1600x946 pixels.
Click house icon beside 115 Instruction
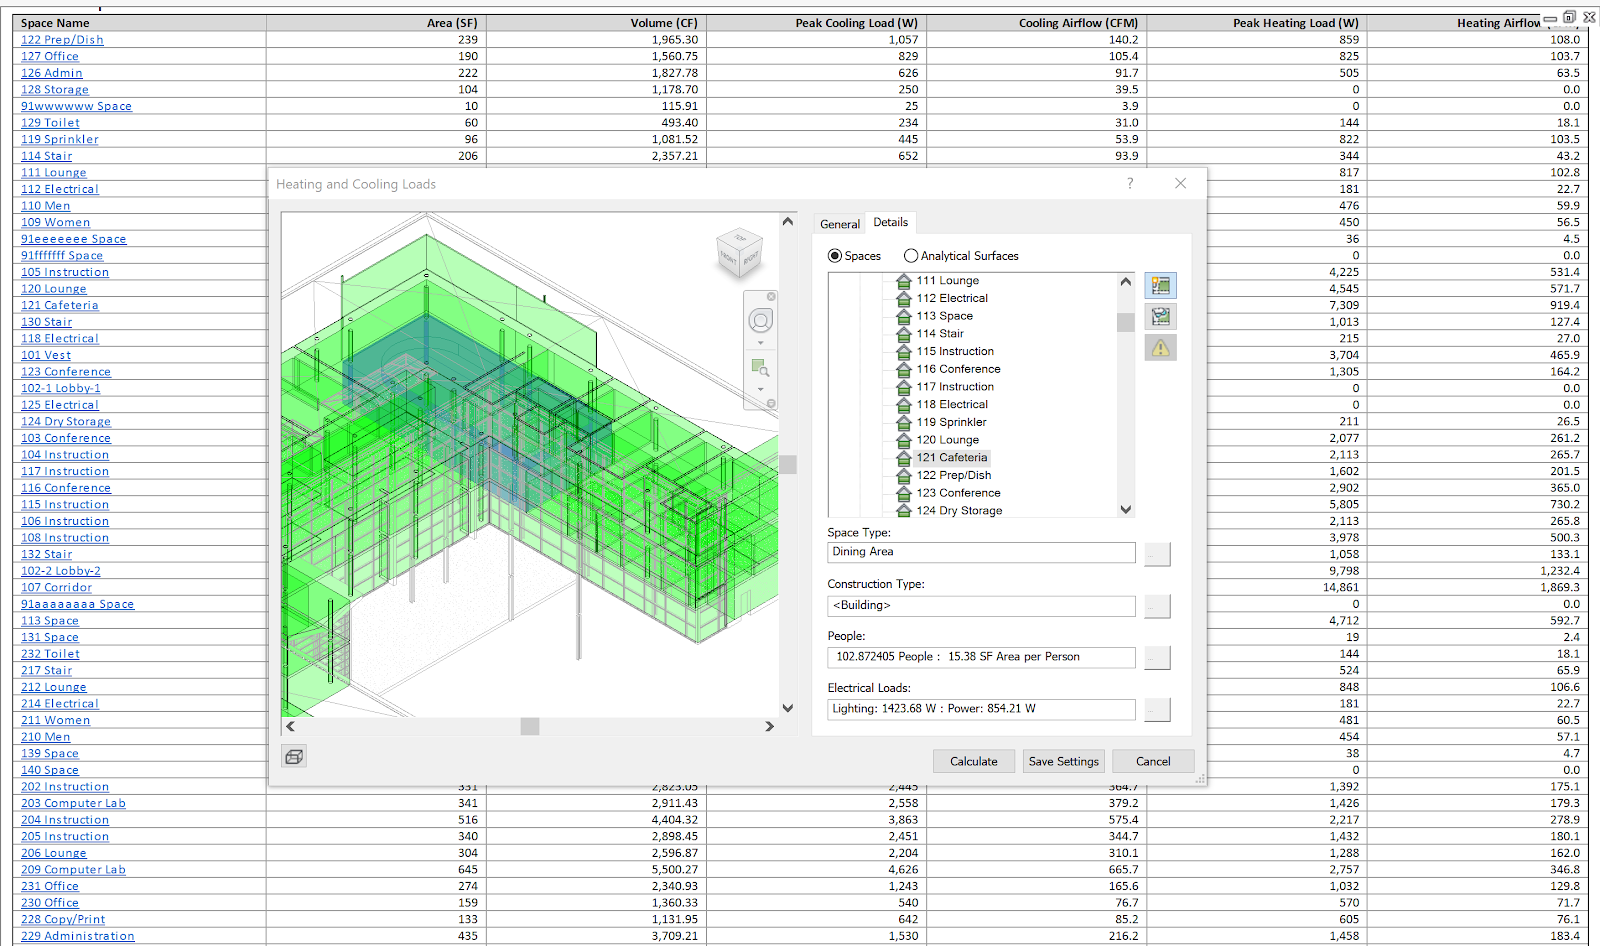coord(904,352)
